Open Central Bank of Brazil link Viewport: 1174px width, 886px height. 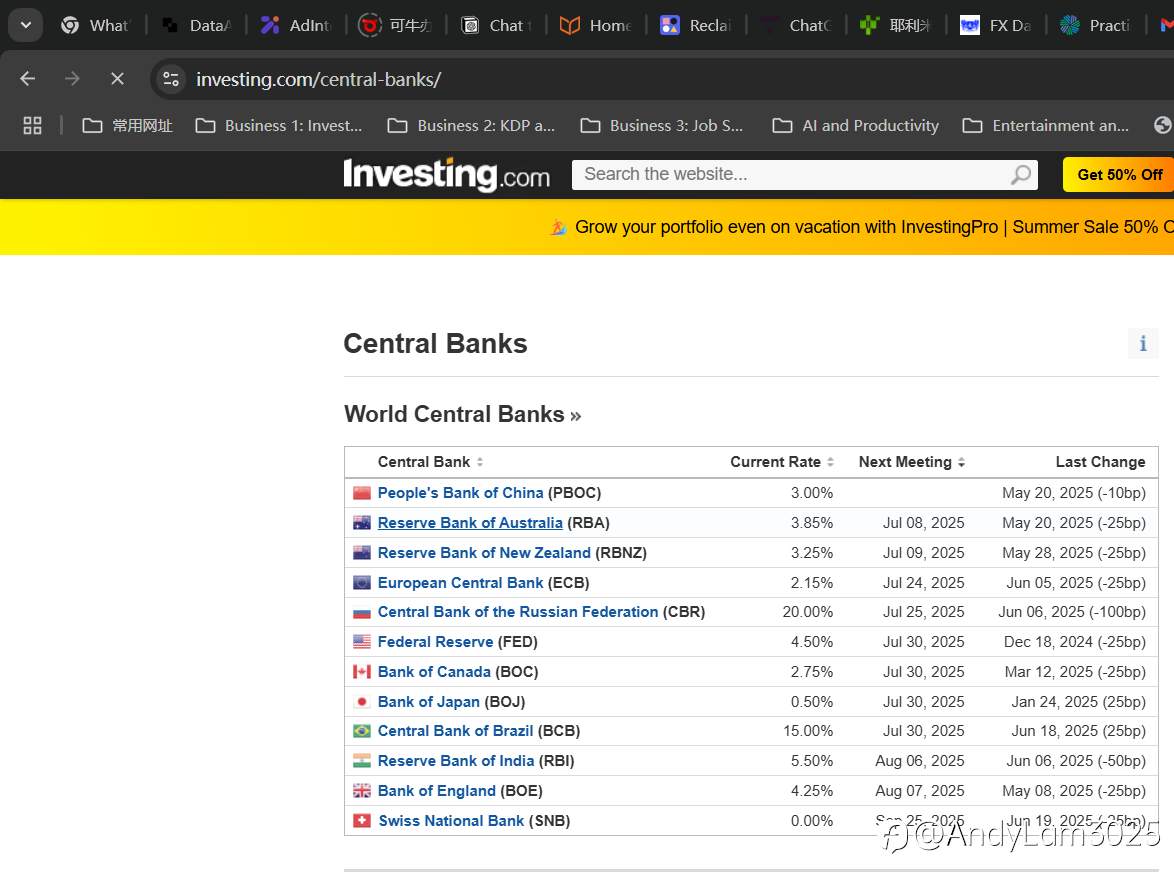(x=455, y=731)
